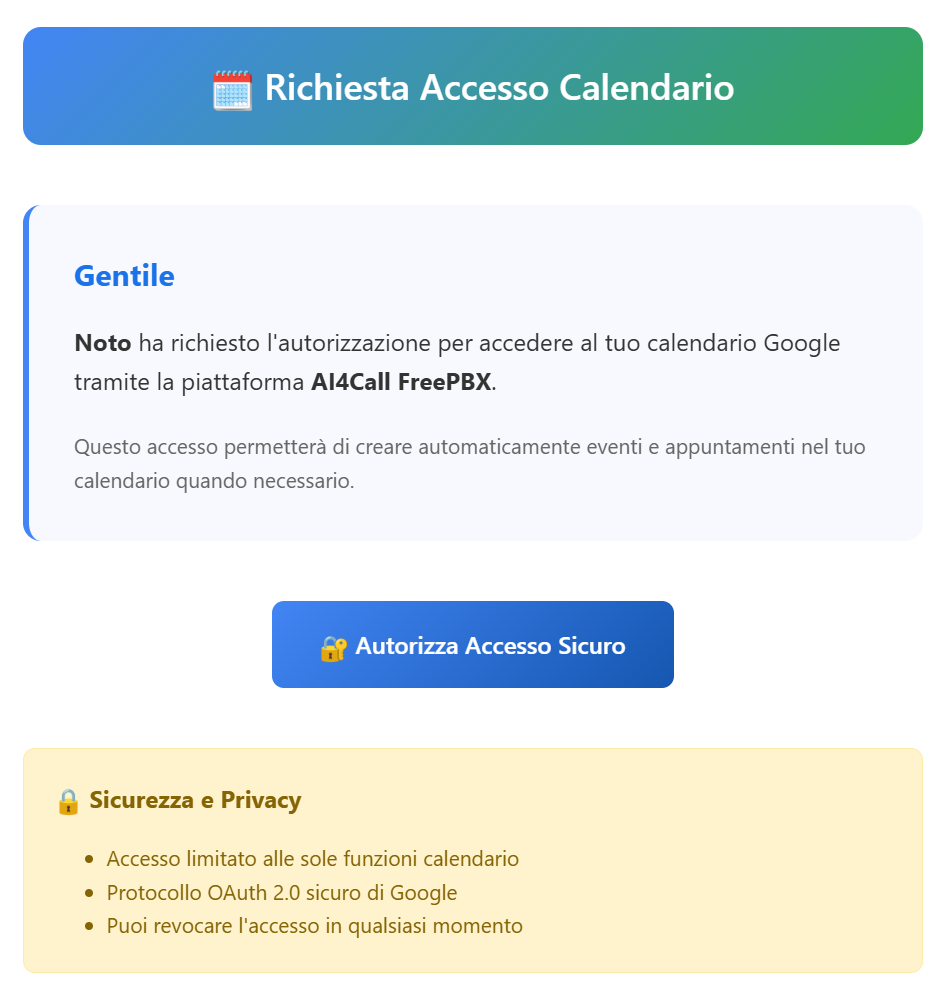
Task: Click the Accesso limitato alle sole funzioni calendario item
Action: pyautogui.click(x=313, y=859)
